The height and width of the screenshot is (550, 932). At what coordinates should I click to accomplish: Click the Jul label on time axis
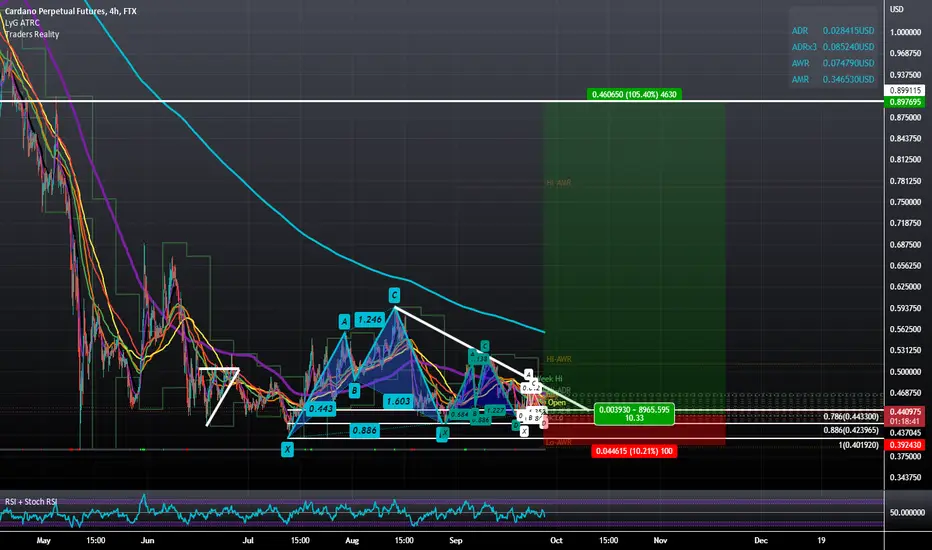coord(248,540)
